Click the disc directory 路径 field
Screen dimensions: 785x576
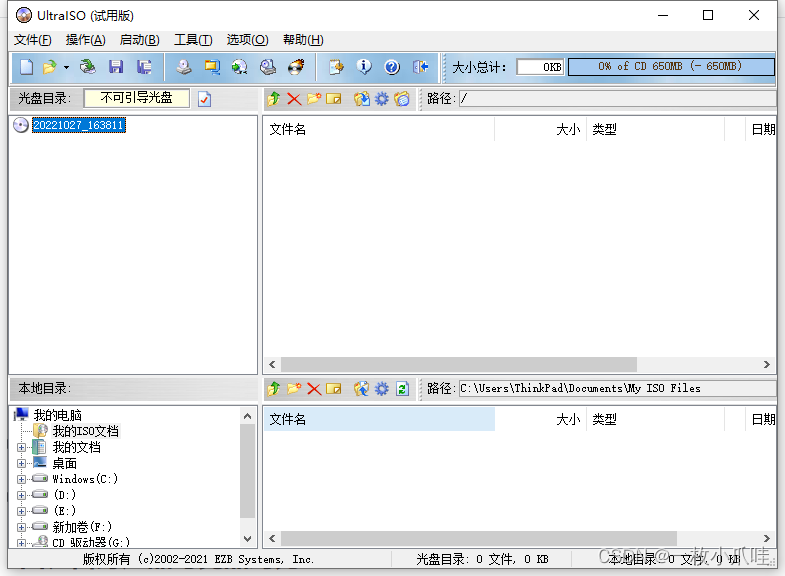pos(617,99)
